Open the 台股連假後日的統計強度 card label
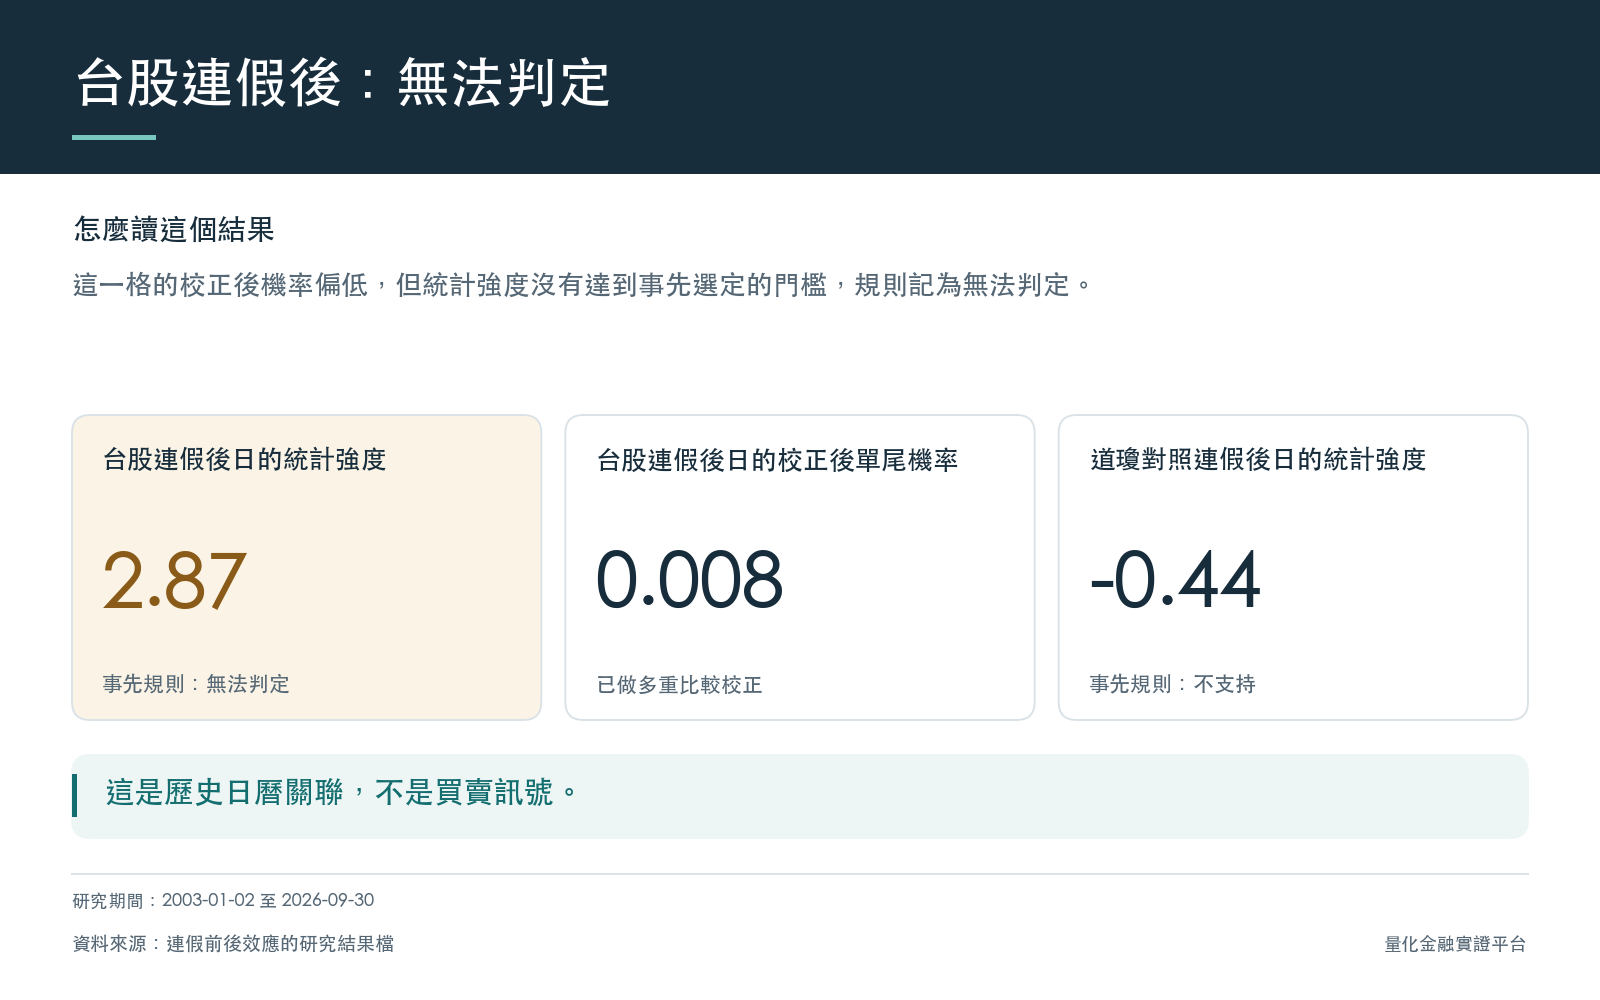This screenshot has height=1000, width=1600. [x=245, y=460]
